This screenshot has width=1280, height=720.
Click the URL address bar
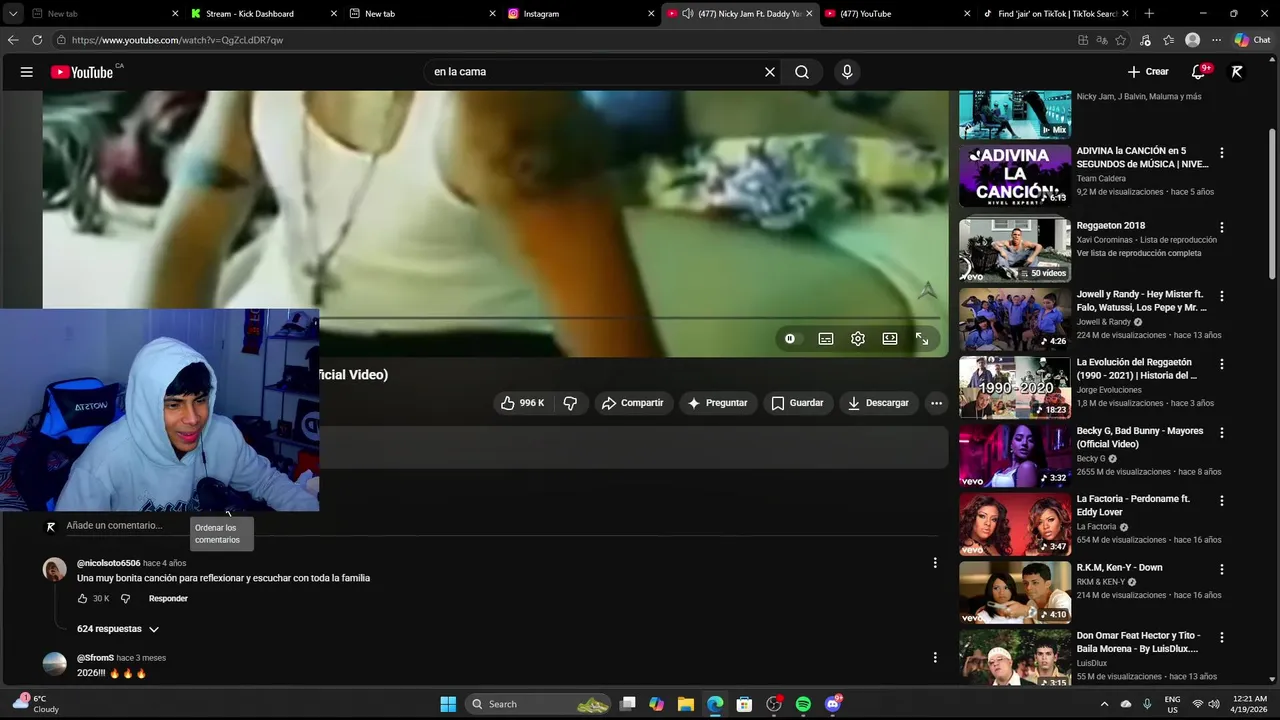coord(560,40)
